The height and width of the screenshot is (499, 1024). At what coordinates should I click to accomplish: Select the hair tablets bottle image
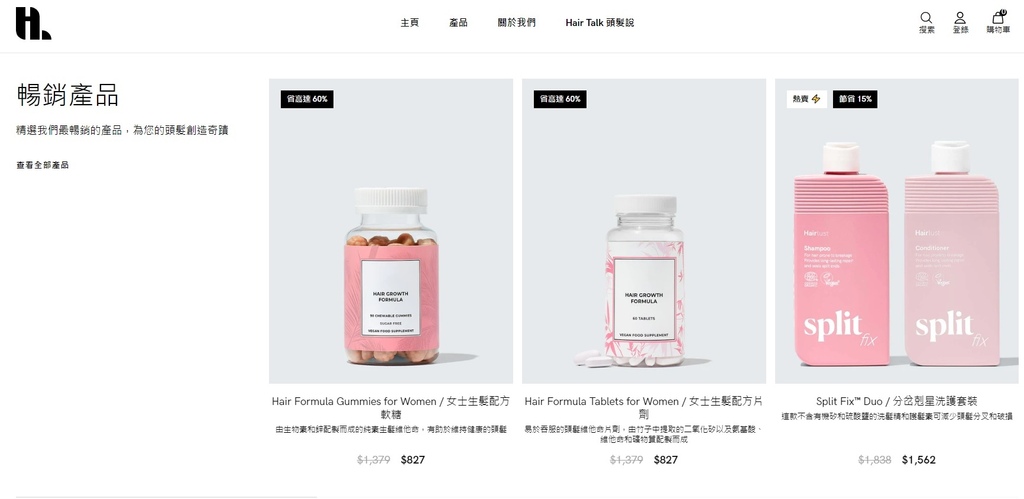[x=643, y=231]
